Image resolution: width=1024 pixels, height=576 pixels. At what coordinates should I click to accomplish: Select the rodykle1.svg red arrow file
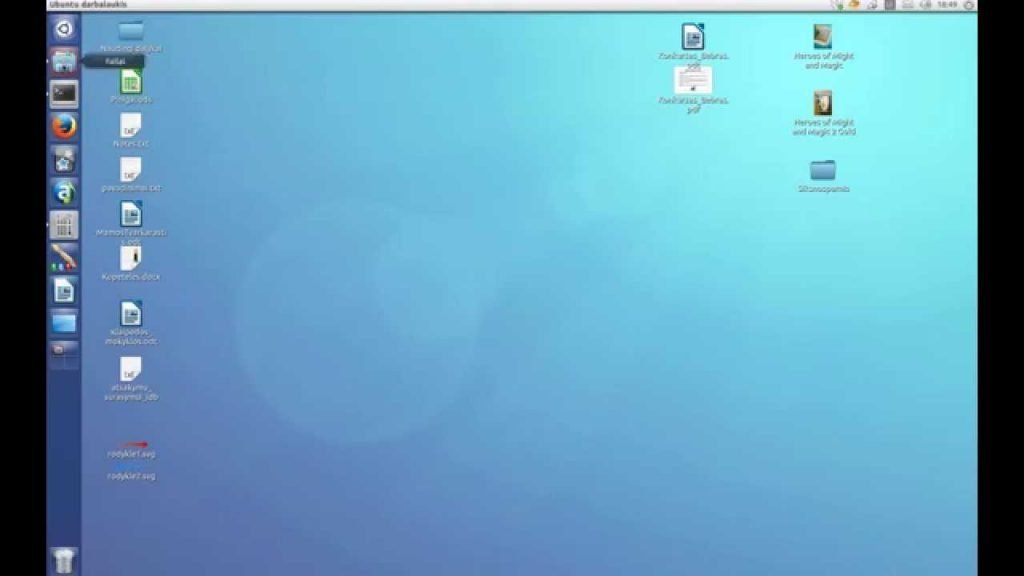(131, 450)
